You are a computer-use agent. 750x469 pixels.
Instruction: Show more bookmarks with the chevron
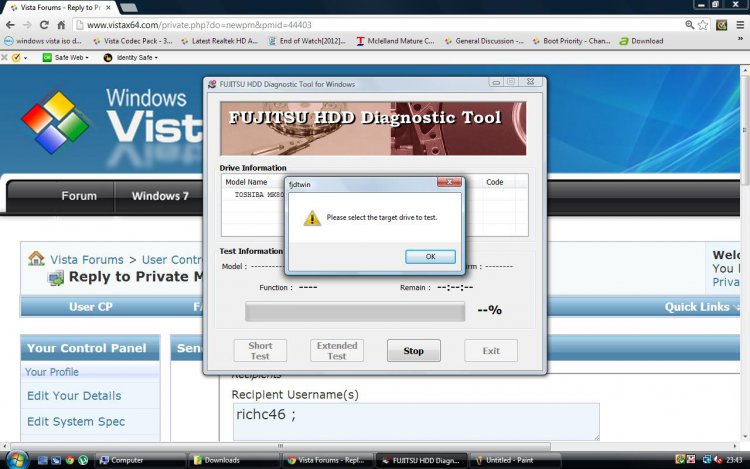[740, 39]
